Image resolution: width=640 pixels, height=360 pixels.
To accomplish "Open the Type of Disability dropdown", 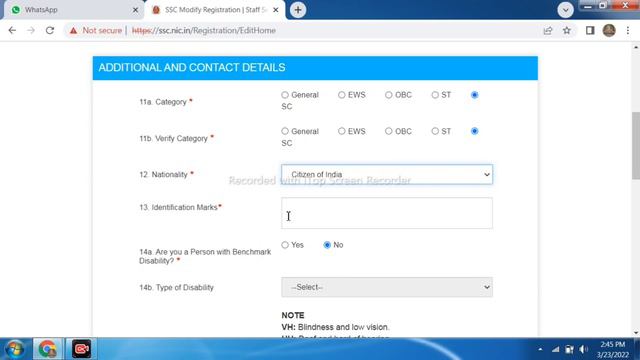I will point(387,287).
